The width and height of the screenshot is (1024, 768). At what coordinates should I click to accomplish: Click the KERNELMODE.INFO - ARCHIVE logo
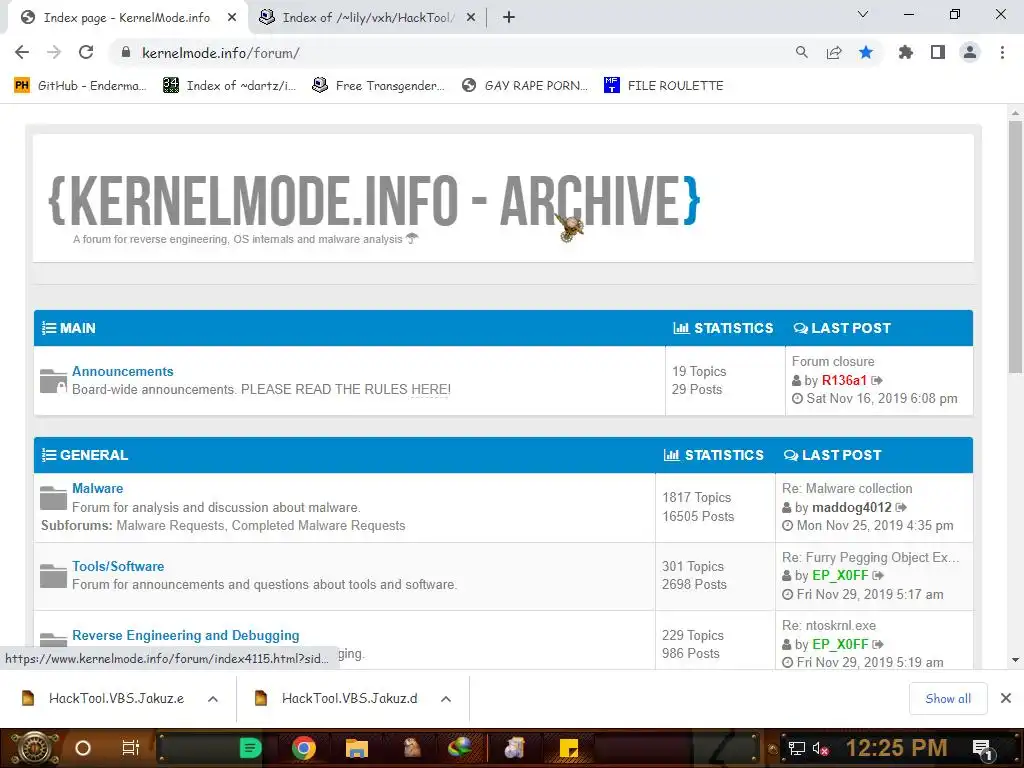[x=374, y=200]
